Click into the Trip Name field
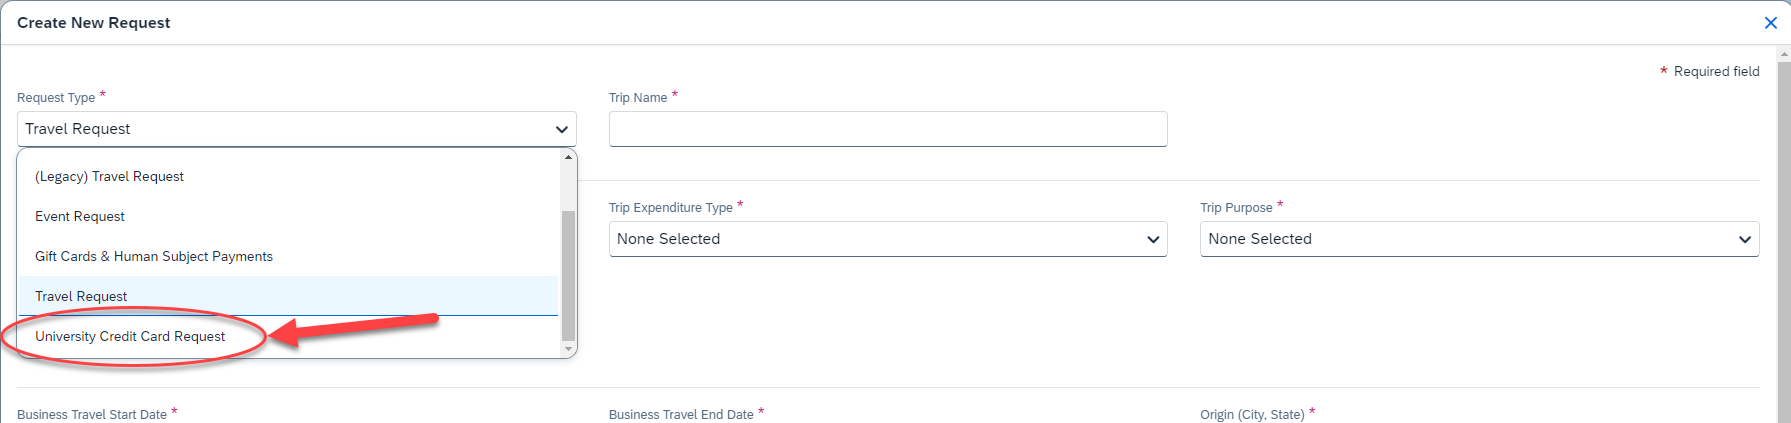Screen dimensions: 1791x423 (887, 129)
